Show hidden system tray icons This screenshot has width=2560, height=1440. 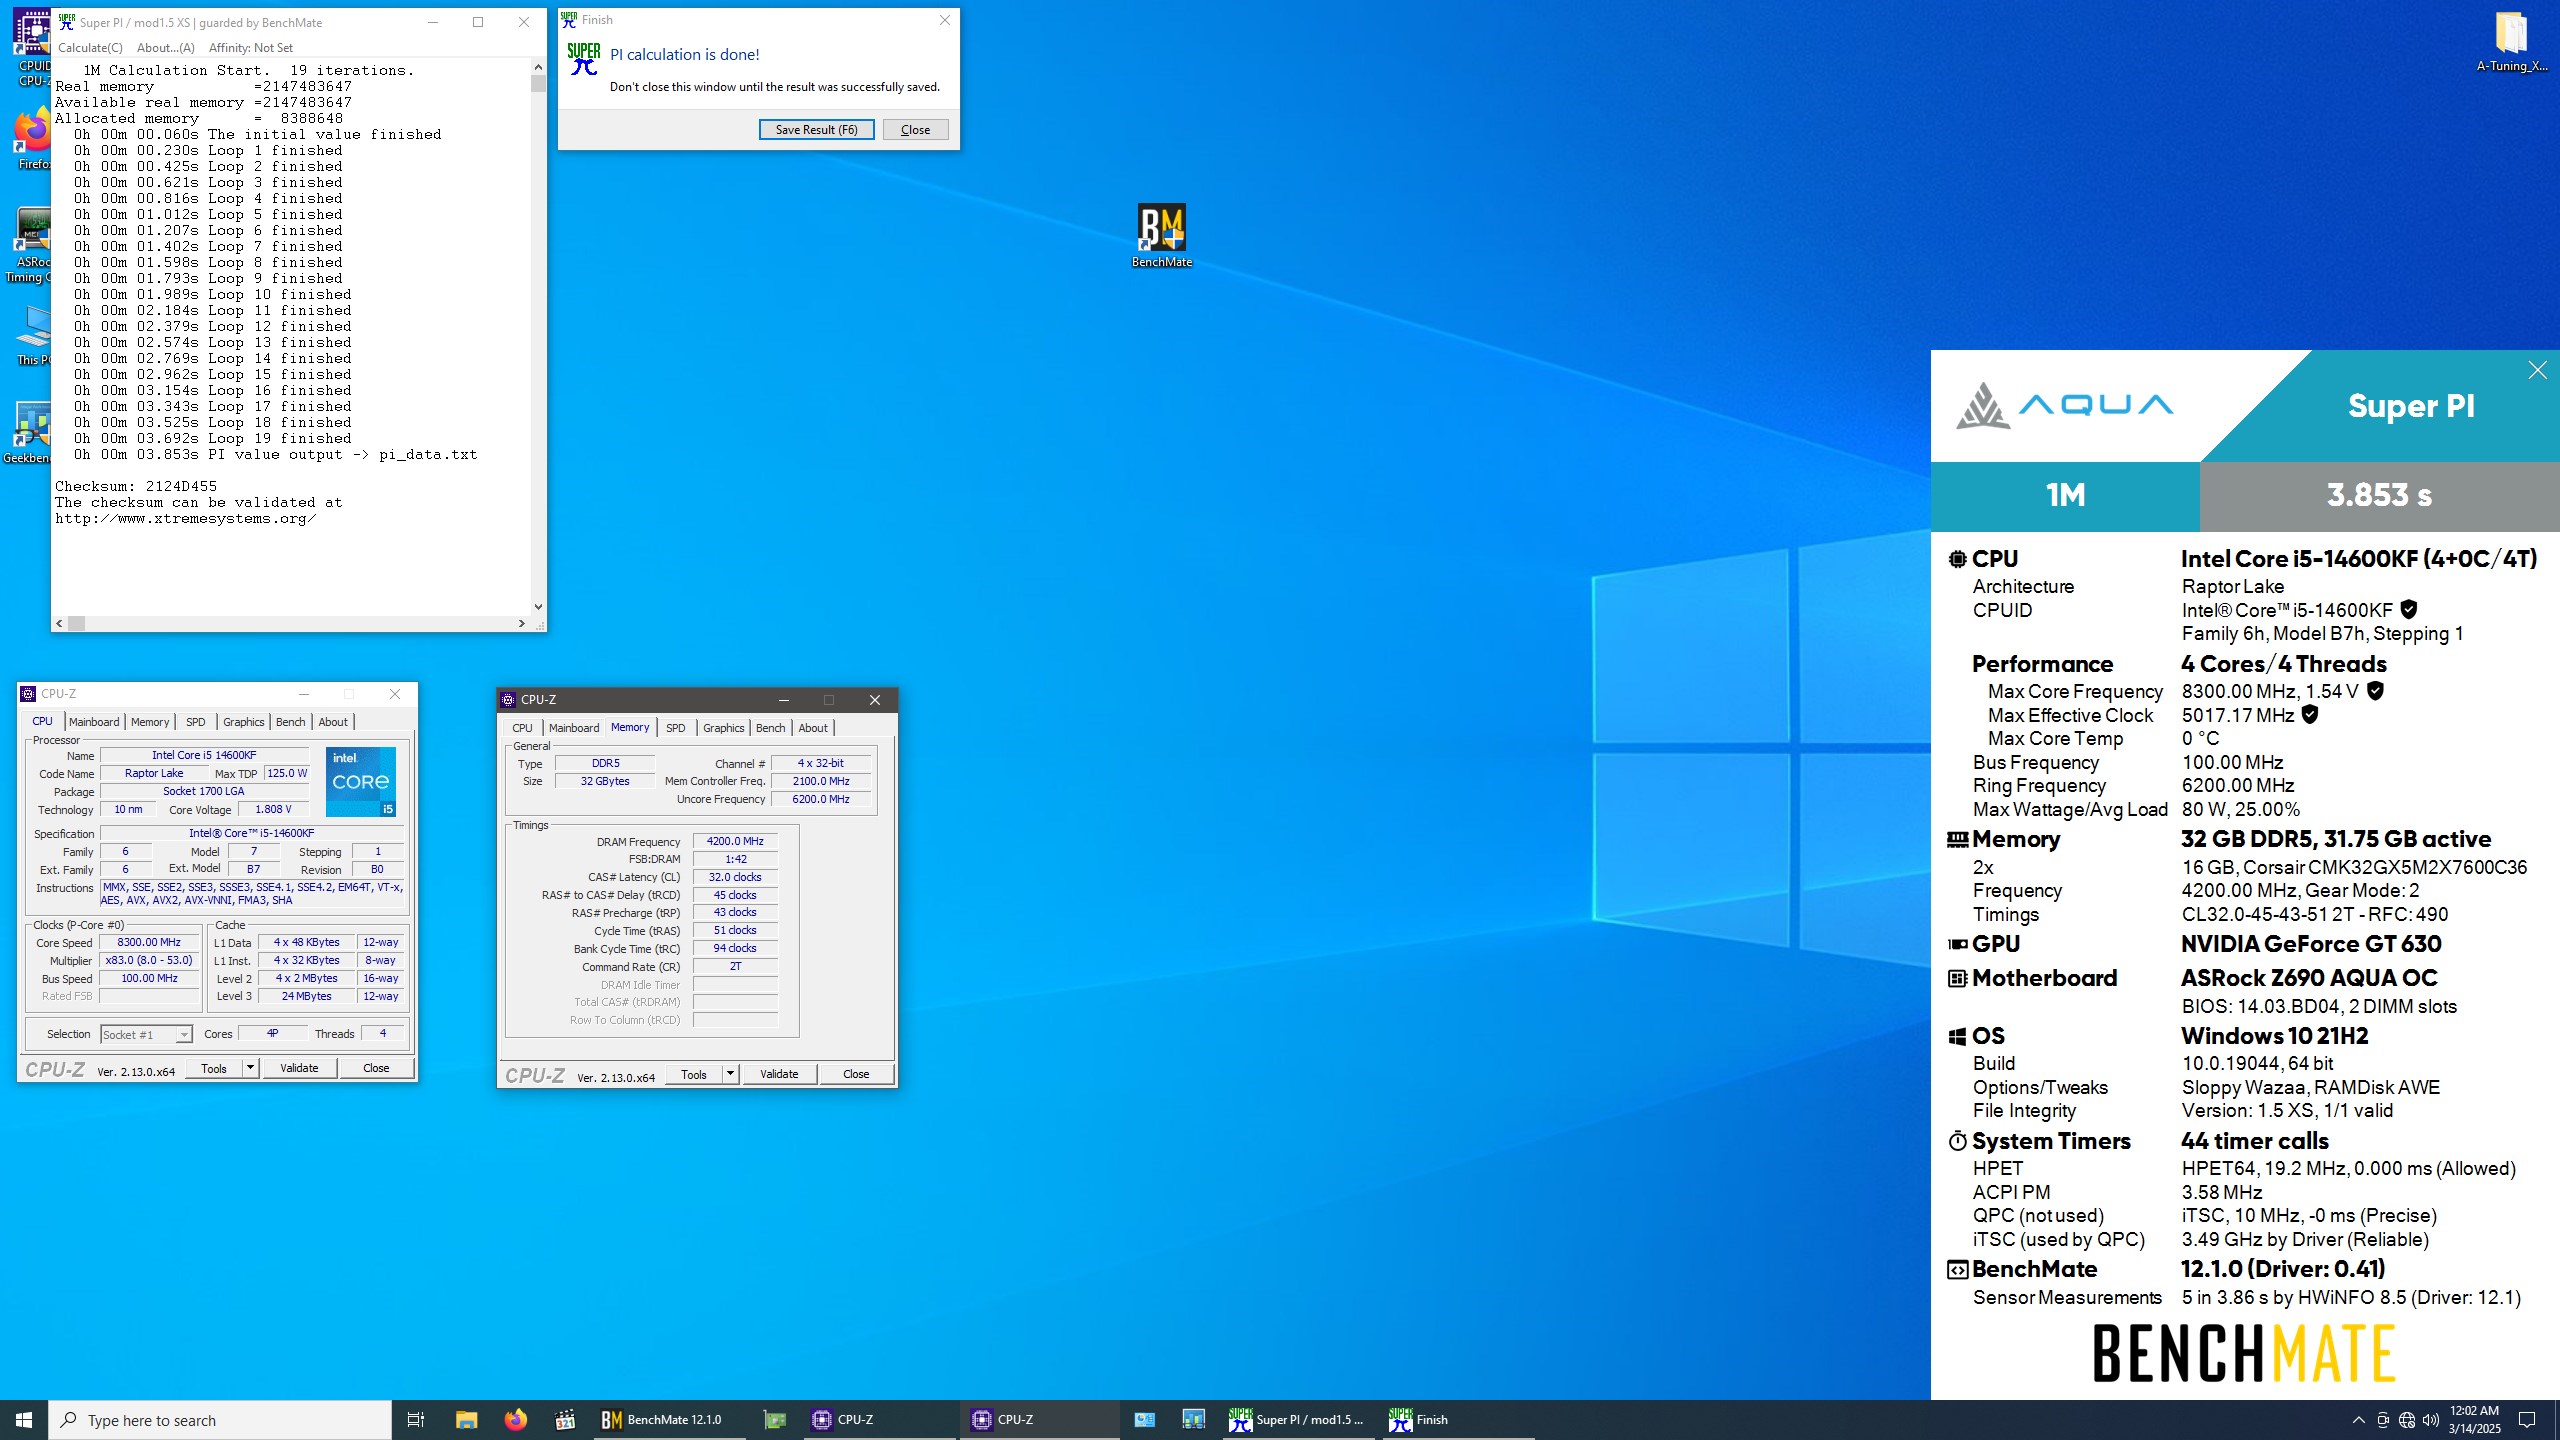[x=2358, y=1420]
